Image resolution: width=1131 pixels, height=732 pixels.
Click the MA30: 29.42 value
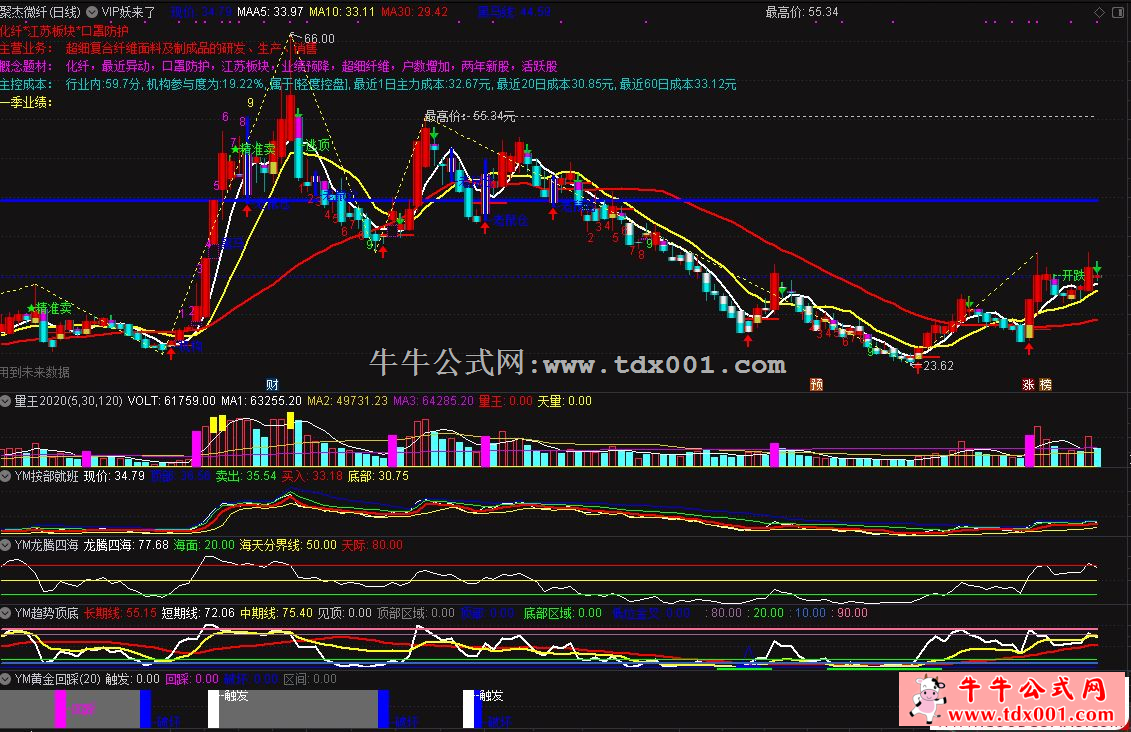[414, 12]
